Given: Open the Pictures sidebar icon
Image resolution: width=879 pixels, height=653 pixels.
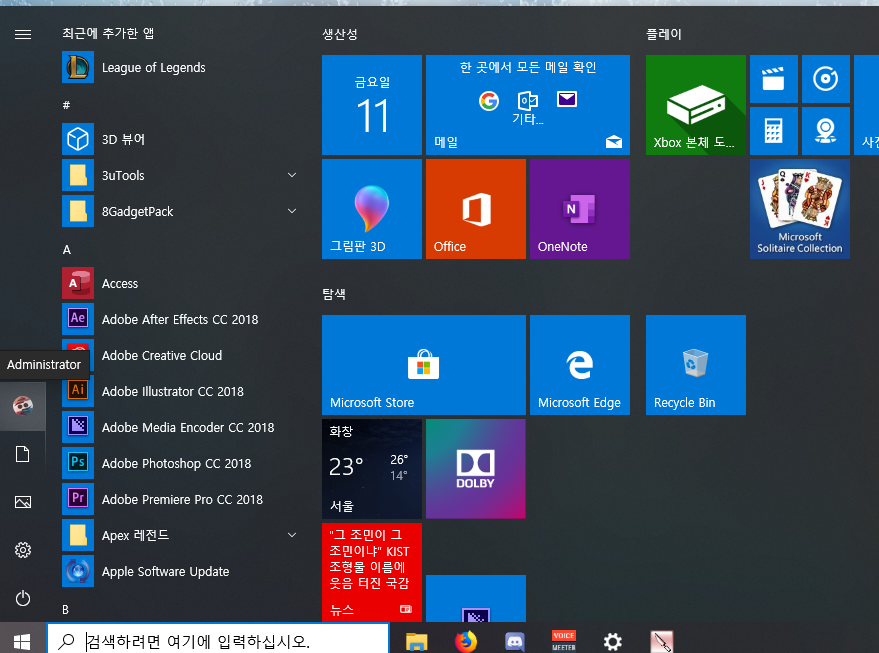Looking at the screenshot, I should (x=22, y=502).
